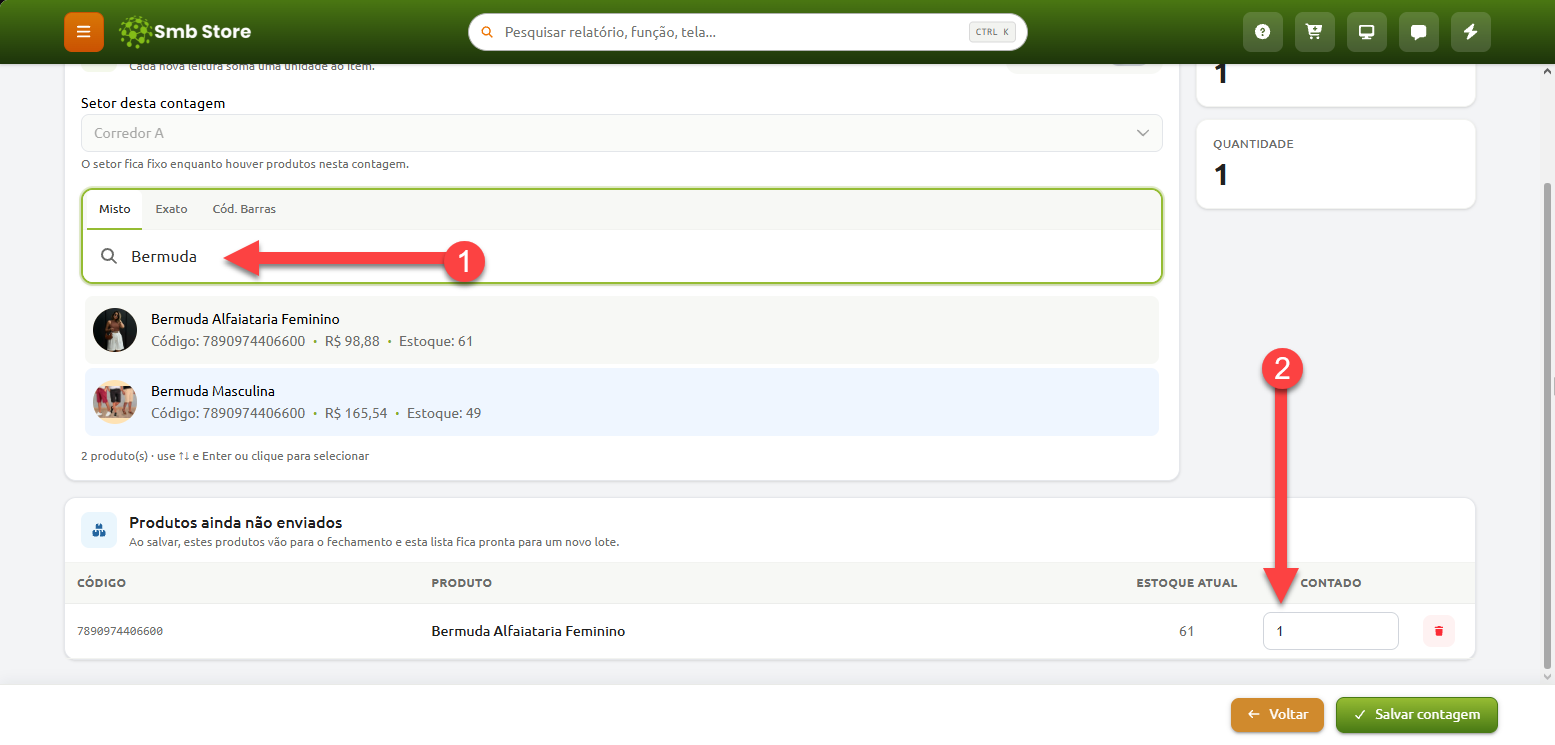Image resolution: width=1555 pixels, height=745 pixels.
Task: Click the Quantidade card value
Action: (1220, 175)
